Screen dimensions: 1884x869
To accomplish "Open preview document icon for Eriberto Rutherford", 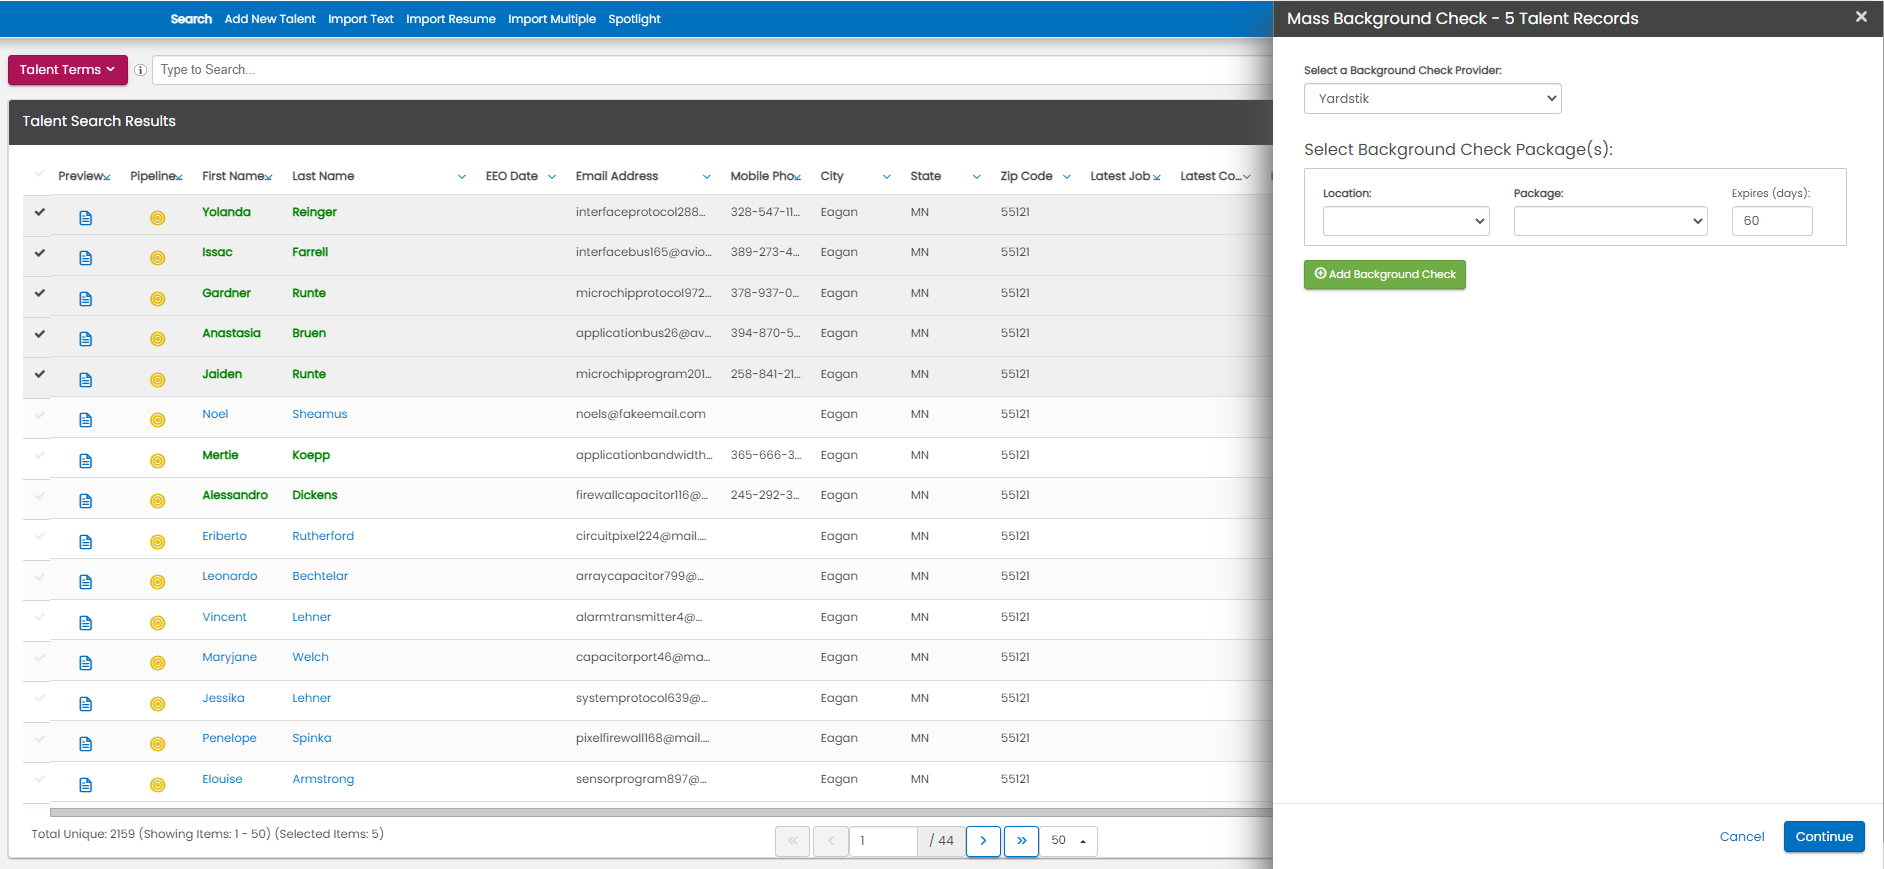I will click(86, 542).
